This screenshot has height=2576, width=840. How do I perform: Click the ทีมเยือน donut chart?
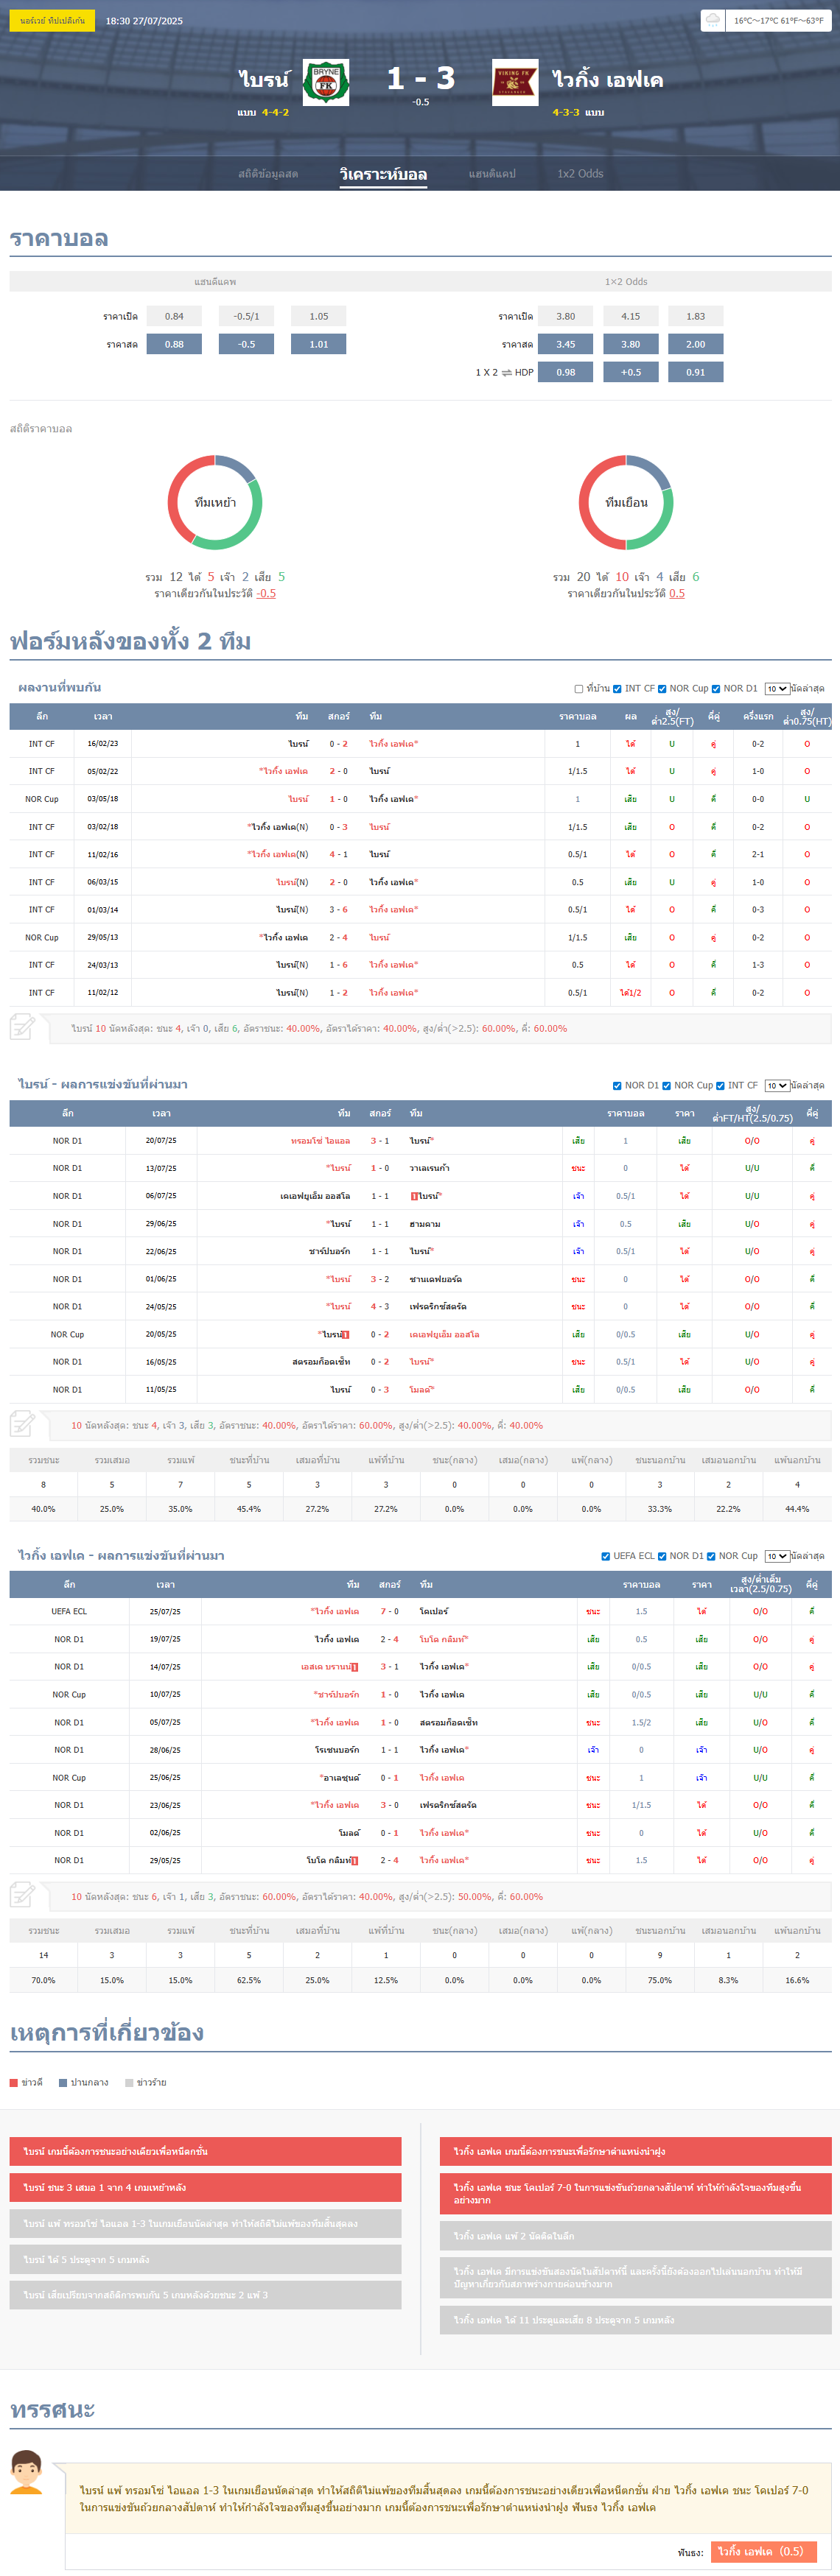coord(626,502)
